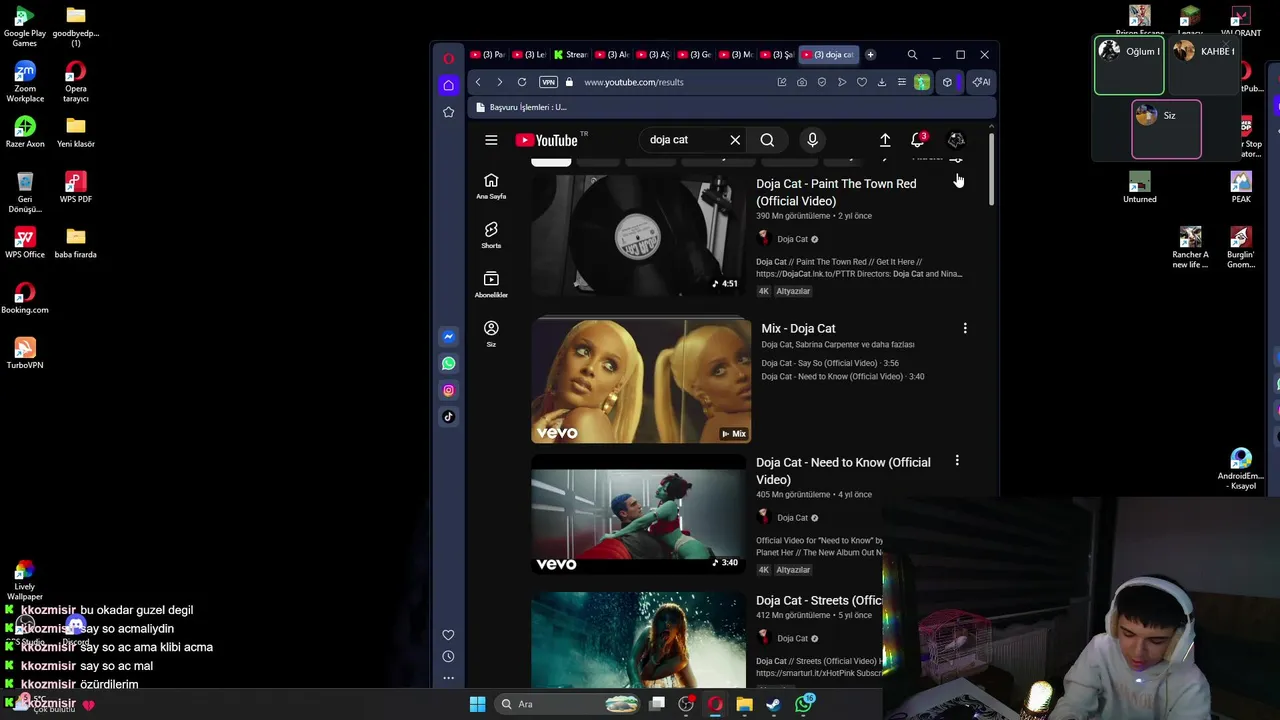Viewport: 1280px width, 720px height.
Task: Open Opera downloads icon
Action: 882,82
